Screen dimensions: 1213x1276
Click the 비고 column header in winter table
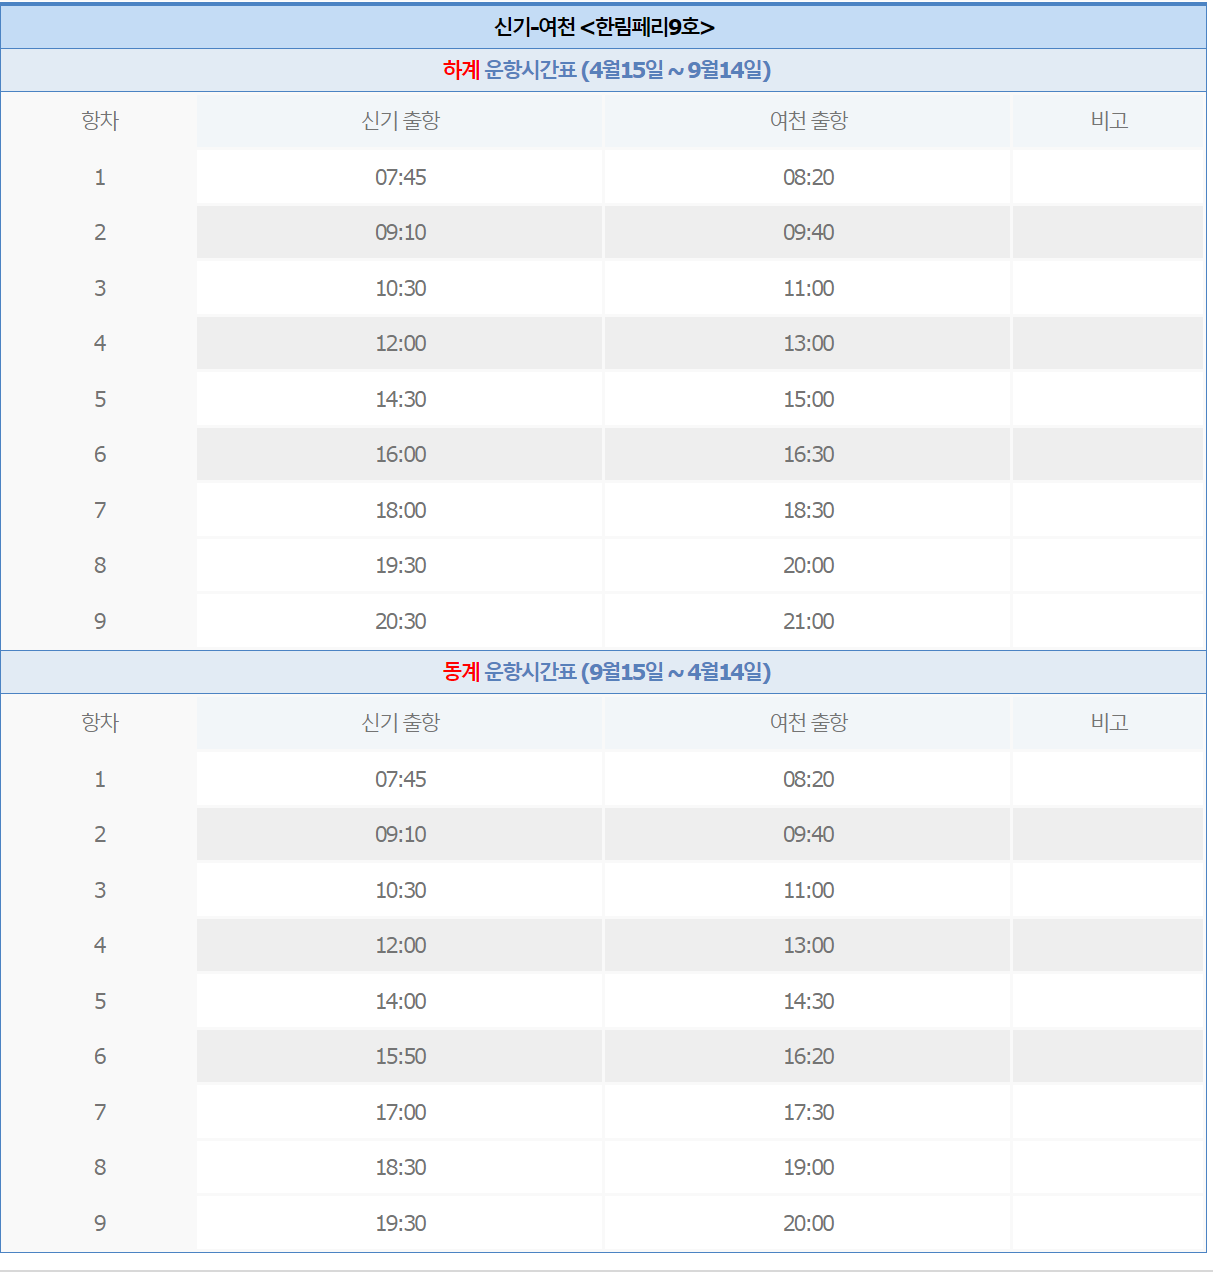point(1110,722)
